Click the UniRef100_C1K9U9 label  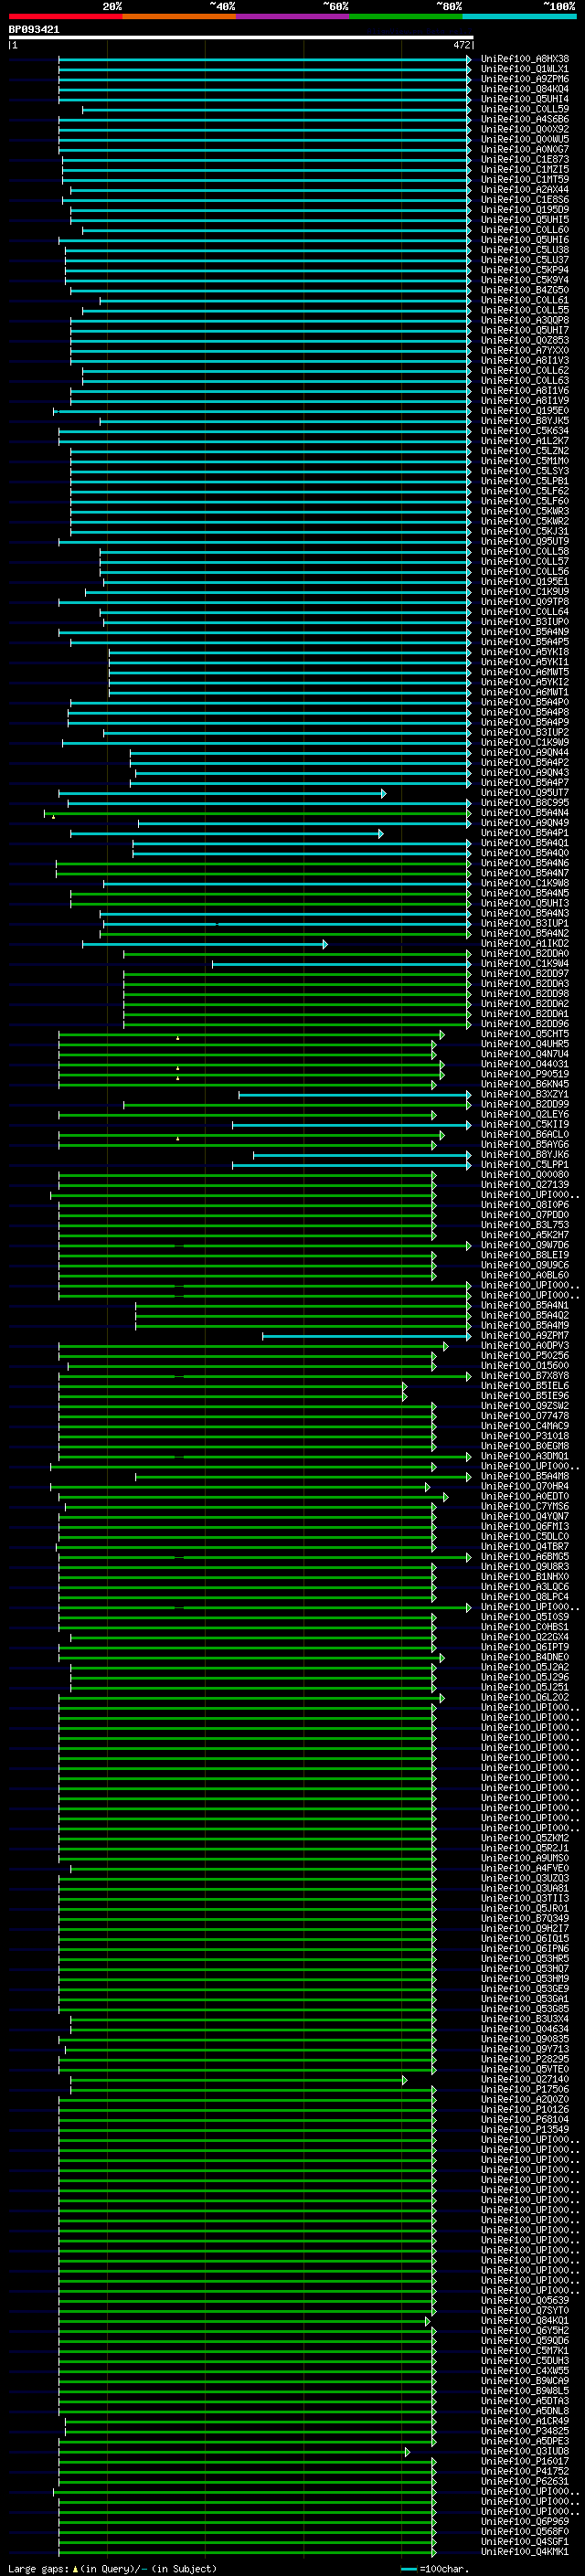pyautogui.click(x=525, y=592)
